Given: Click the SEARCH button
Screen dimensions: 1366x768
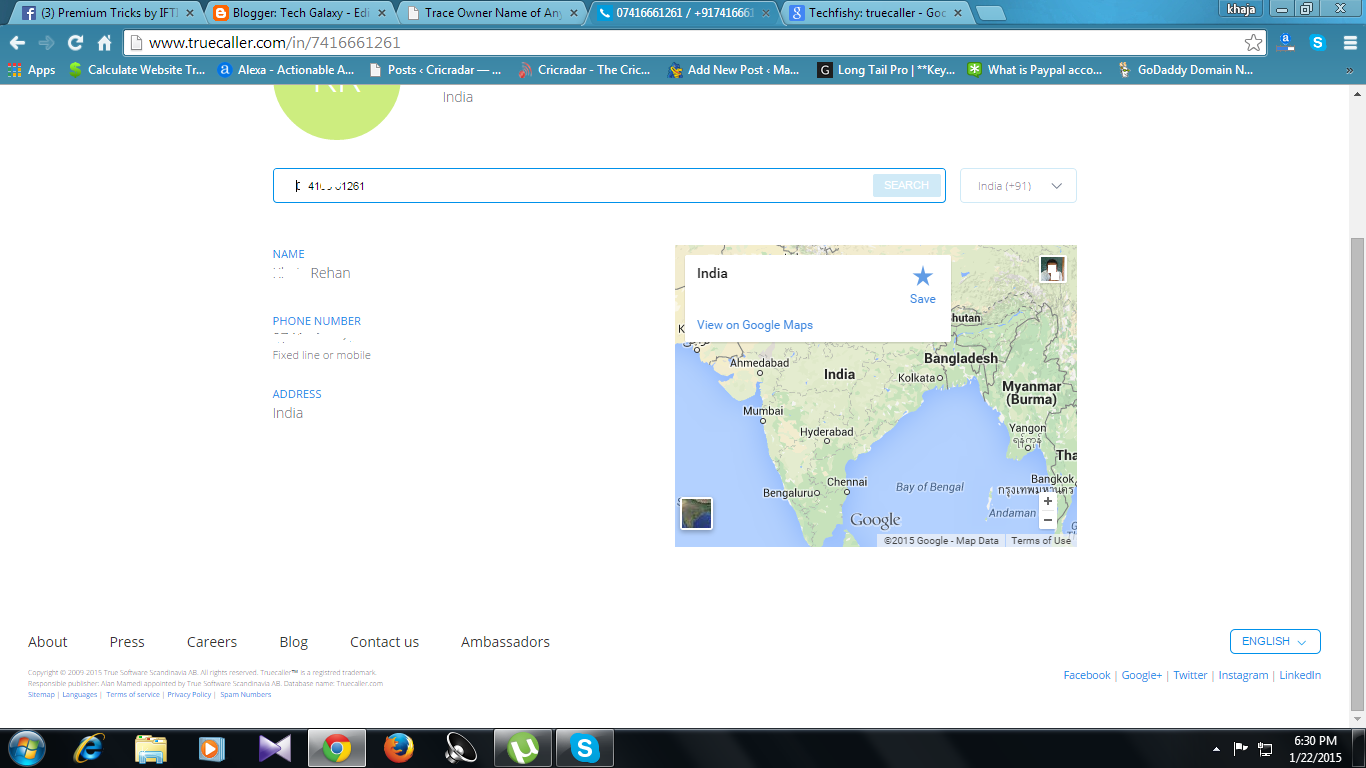Looking at the screenshot, I should point(907,185).
